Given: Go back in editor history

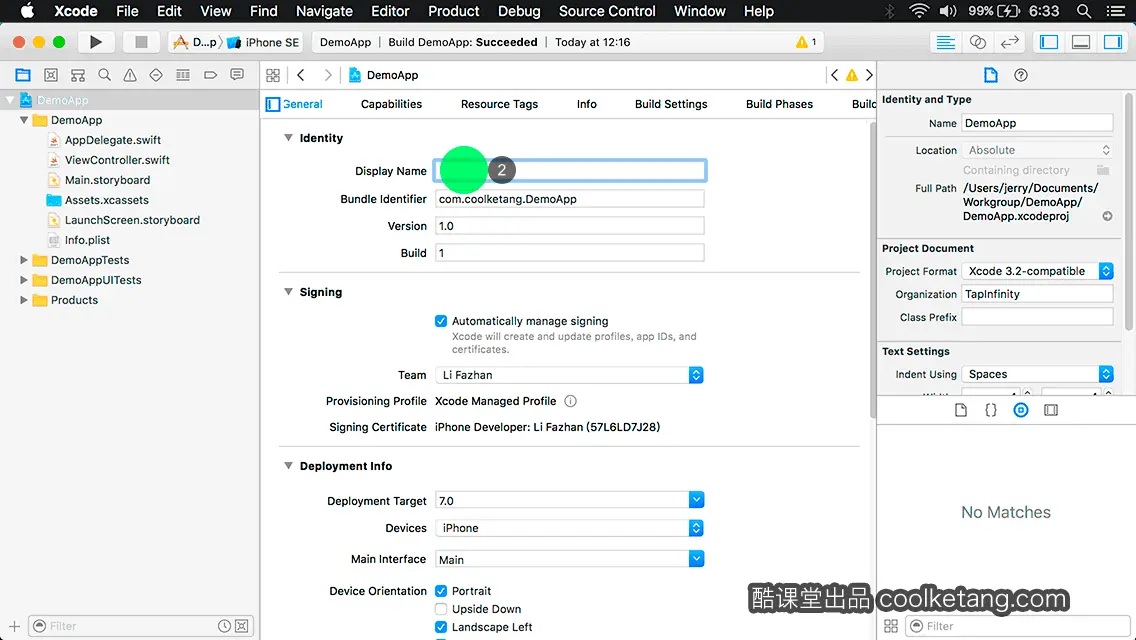Looking at the screenshot, I should (x=301, y=75).
